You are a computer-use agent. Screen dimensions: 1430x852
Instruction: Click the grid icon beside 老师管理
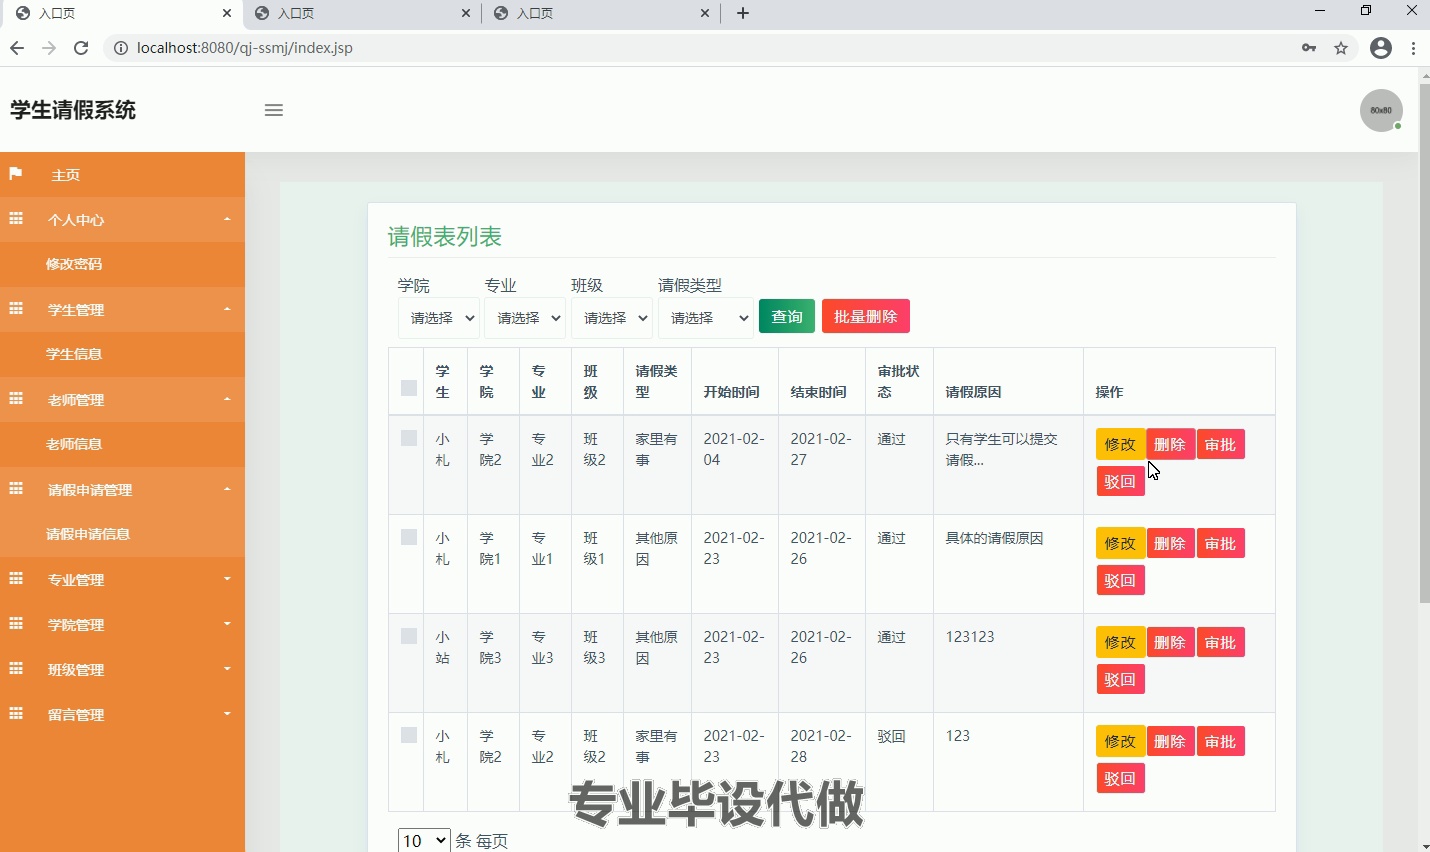click(x=16, y=399)
